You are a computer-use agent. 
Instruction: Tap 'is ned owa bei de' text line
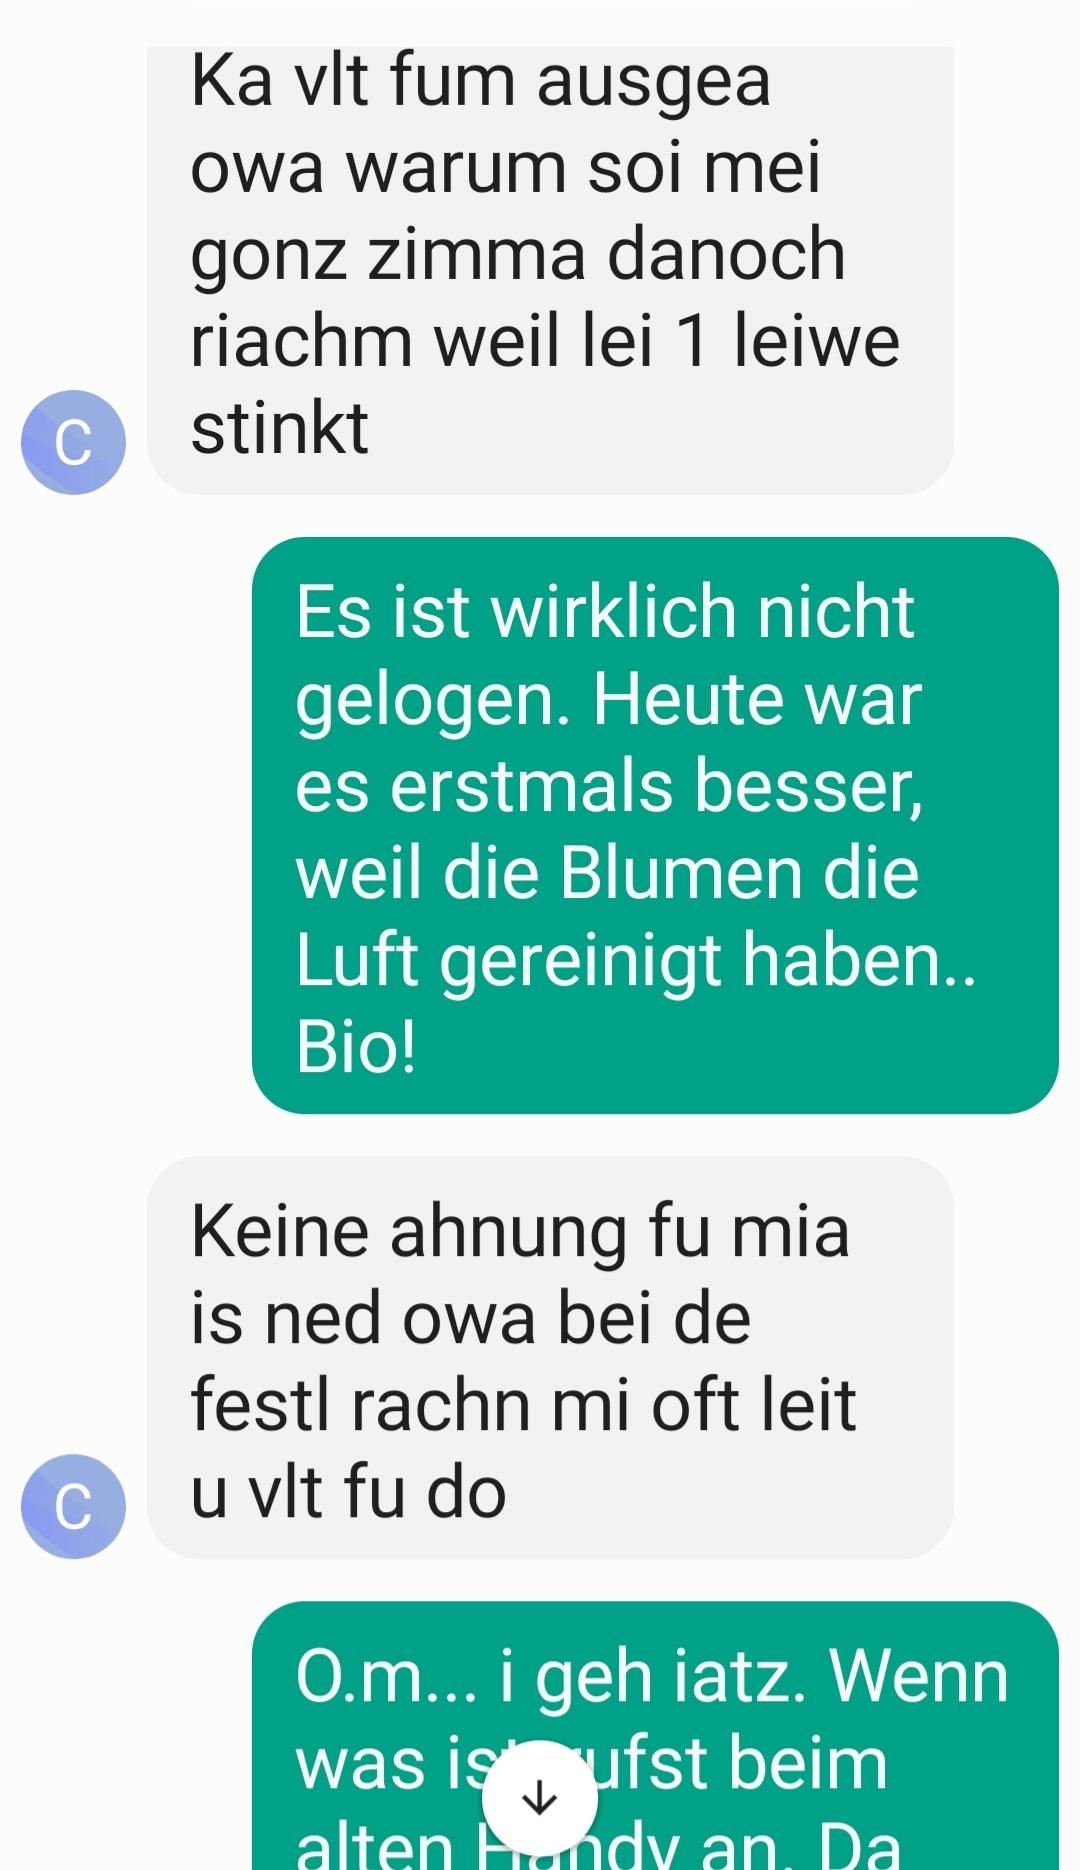pos(470,1317)
